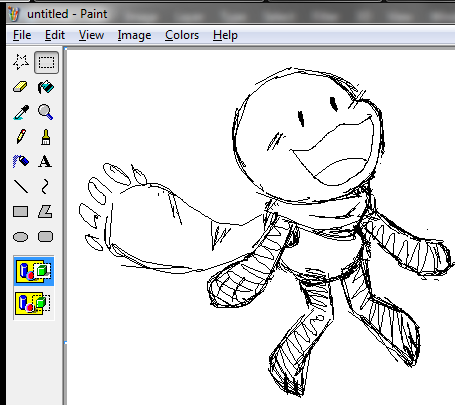Image resolution: width=455 pixels, height=405 pixels.
Task: Select the rectangular Select tool
Action: pos(46,62)
